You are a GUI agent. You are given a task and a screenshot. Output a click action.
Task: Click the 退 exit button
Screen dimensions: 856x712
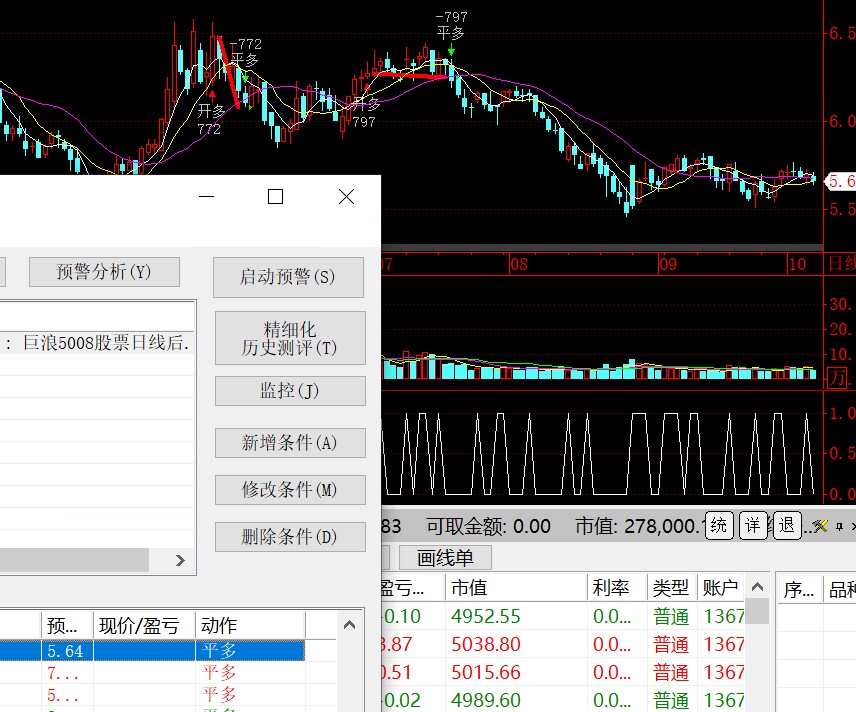787,525
